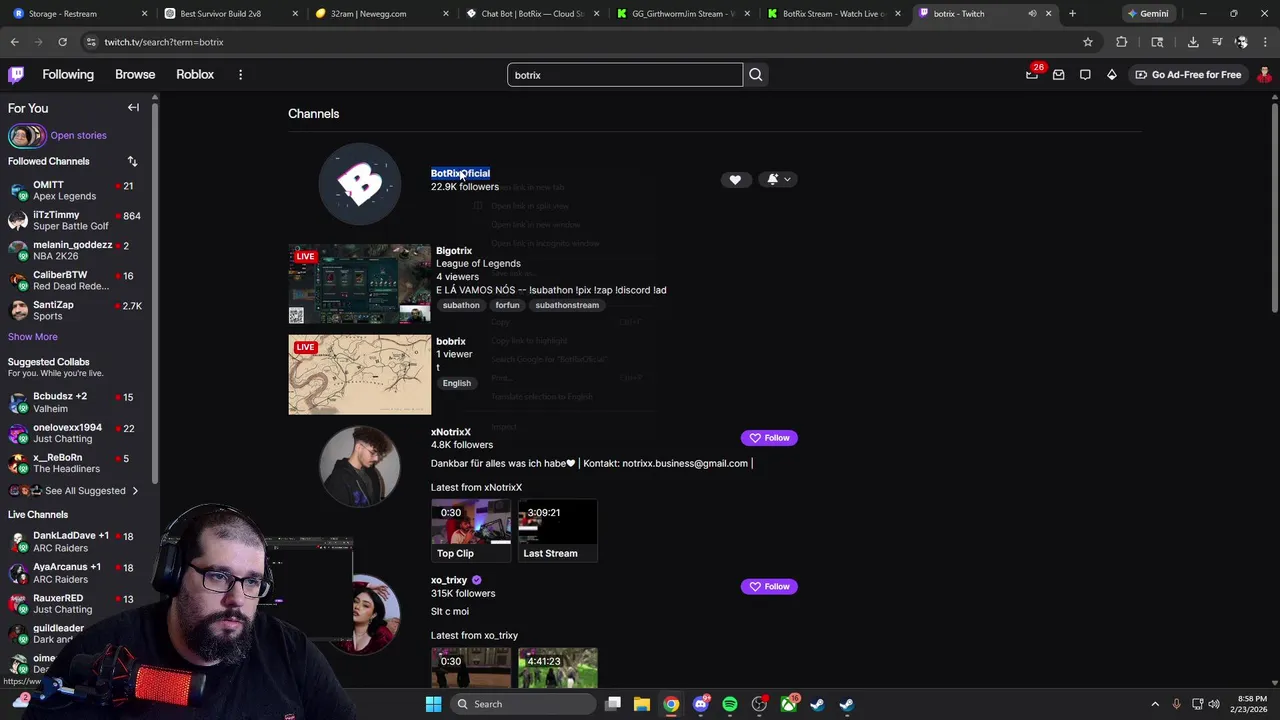
Task: Open Twitch notifications inbox with badge 26
Action: click(x=1032, y=75)
